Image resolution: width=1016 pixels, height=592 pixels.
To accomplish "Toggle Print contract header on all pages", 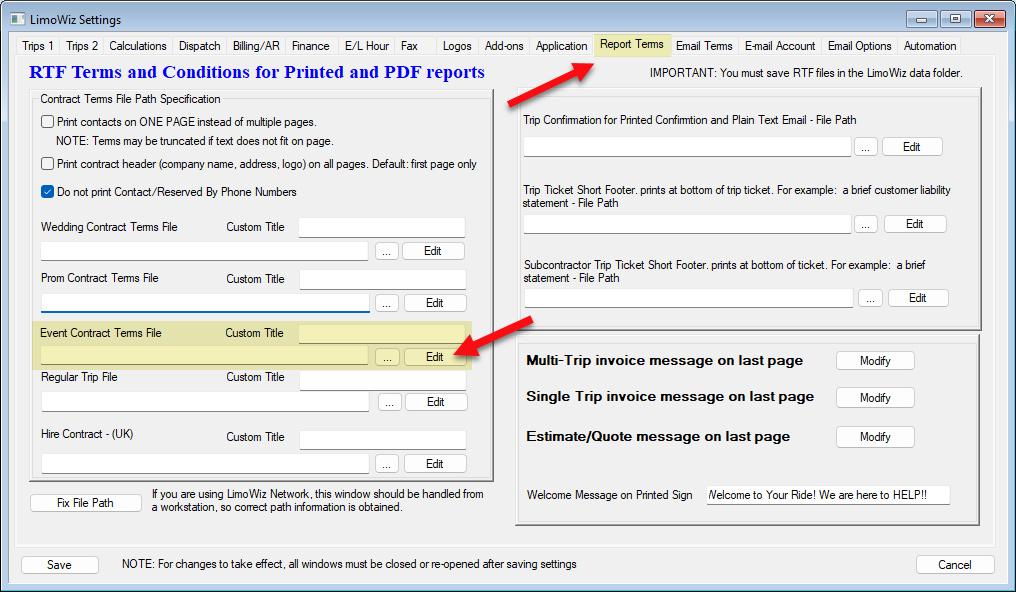I will point(47,164).
